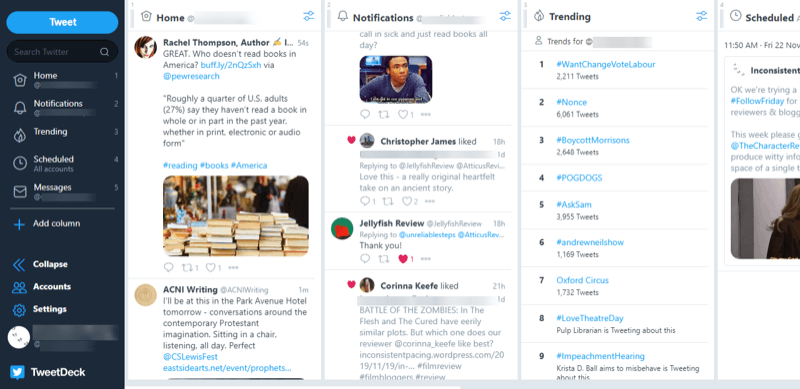Go to Messages column in sidebar
This screenshot has width=800, height=389.
pos(62,191)
